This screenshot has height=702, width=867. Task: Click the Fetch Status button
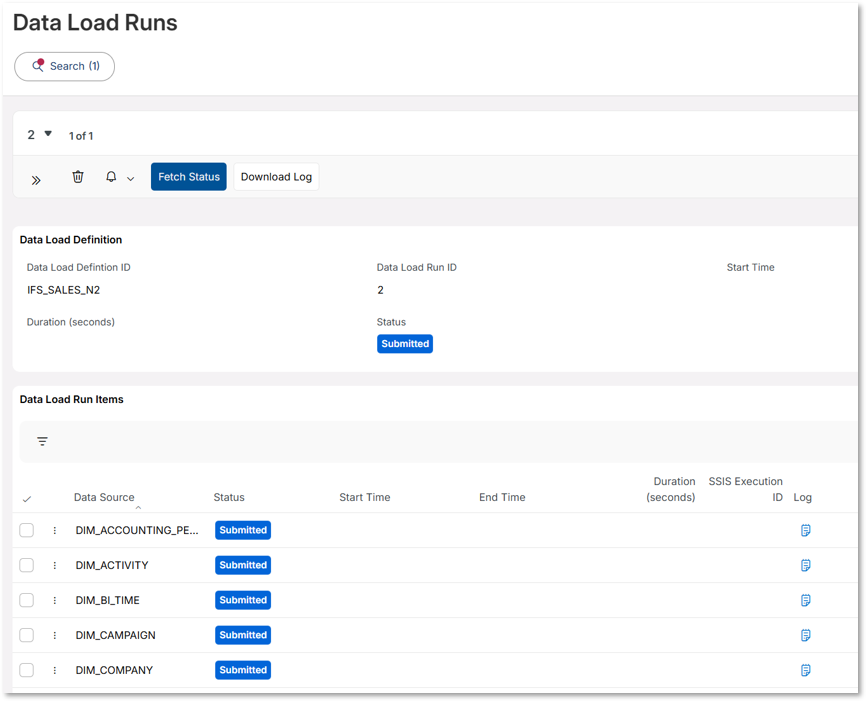coord(189,177)
